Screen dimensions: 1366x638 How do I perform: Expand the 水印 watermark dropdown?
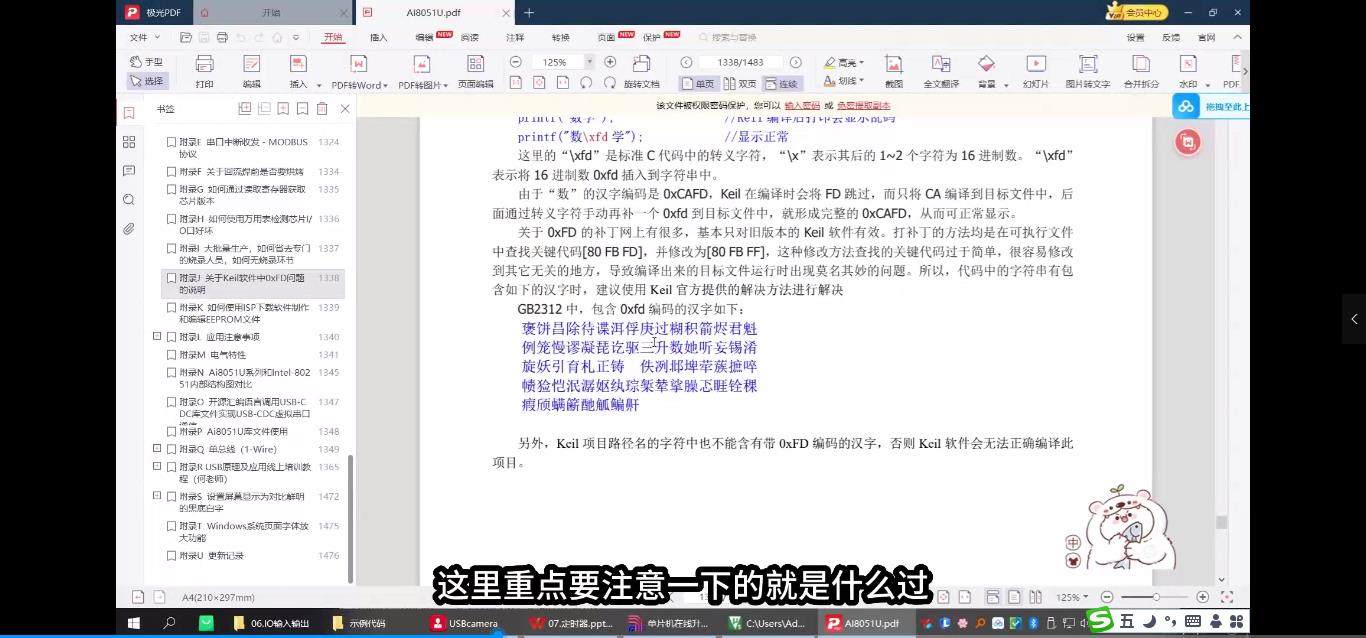point(1206,84)
